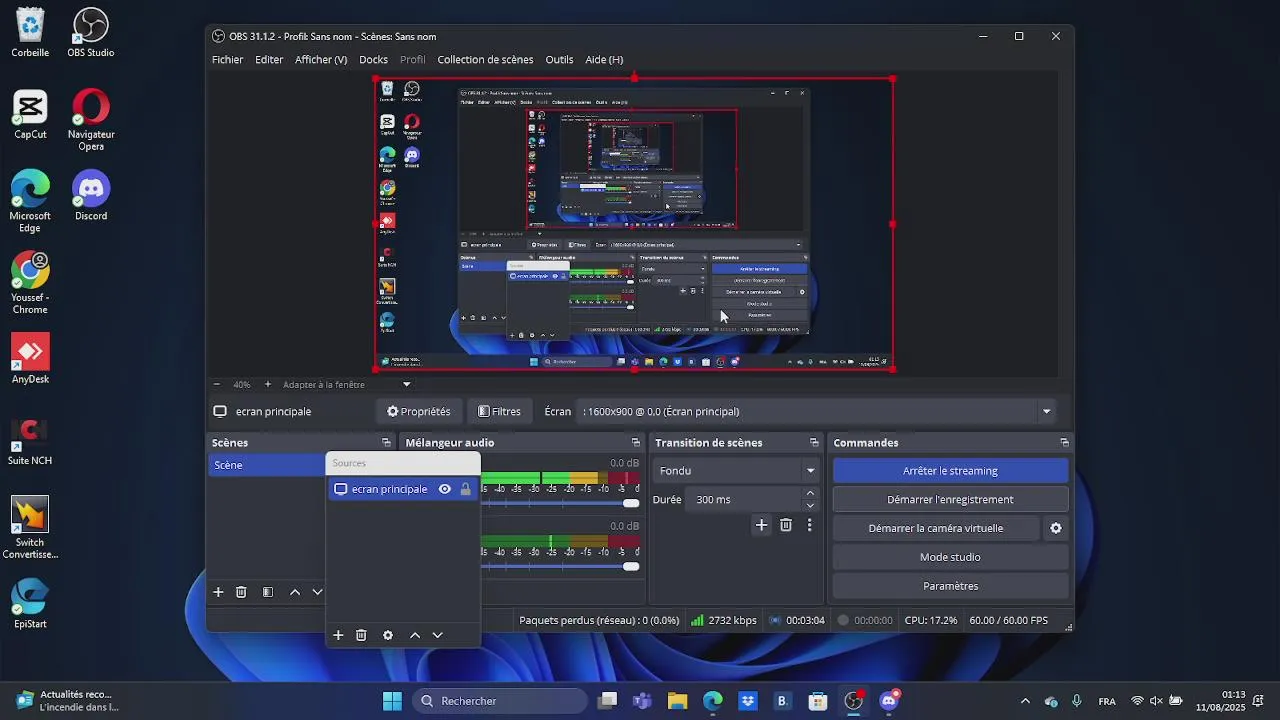
Task: Open the Fichier menu
Action: point(227,60)
